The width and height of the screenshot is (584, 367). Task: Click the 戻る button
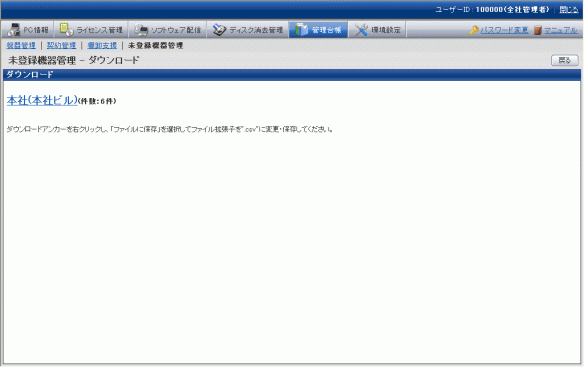[x=565, y=60]
